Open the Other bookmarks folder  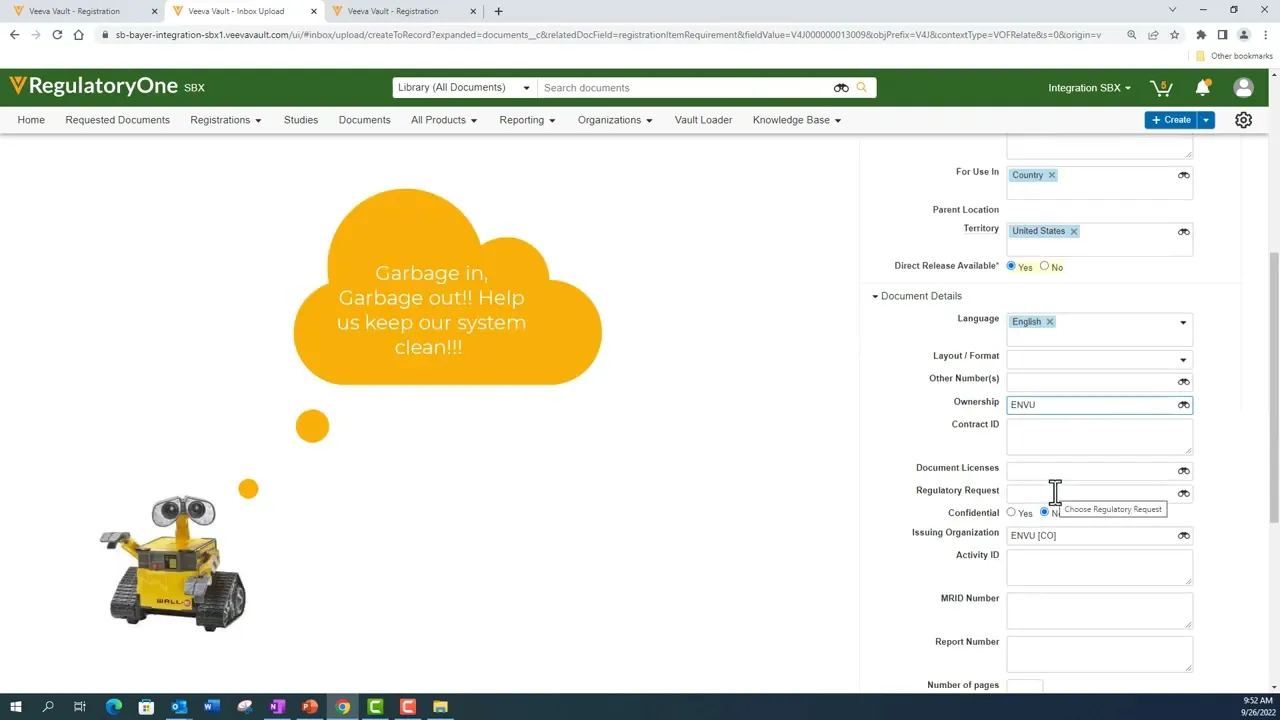[1234, 56]
